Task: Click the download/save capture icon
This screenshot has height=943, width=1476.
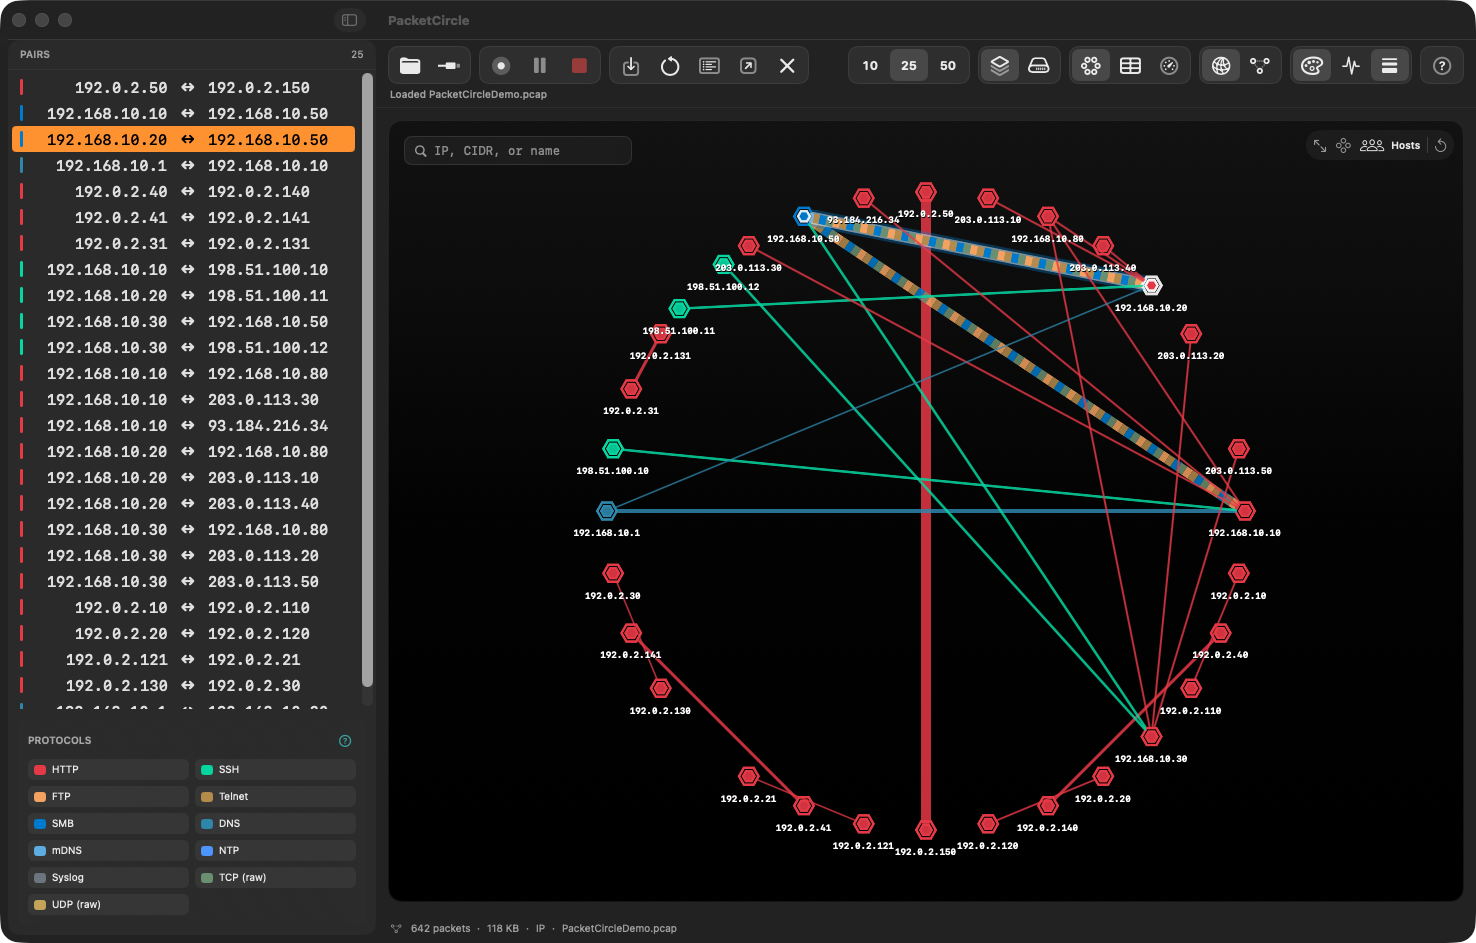Action: 631,66
